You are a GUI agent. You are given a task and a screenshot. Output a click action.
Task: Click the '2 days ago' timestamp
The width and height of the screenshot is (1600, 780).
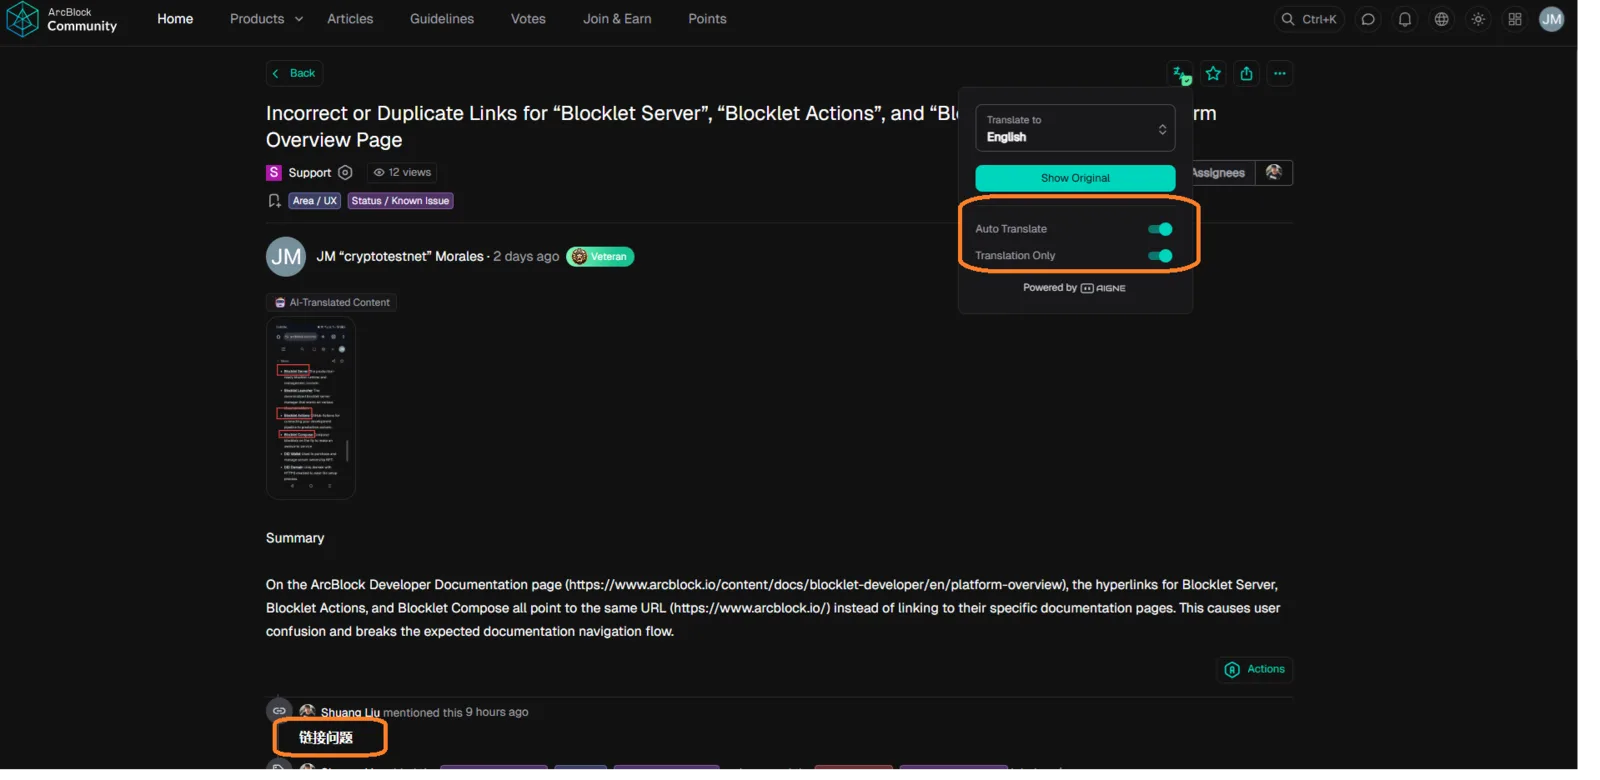tap(526, 257)
